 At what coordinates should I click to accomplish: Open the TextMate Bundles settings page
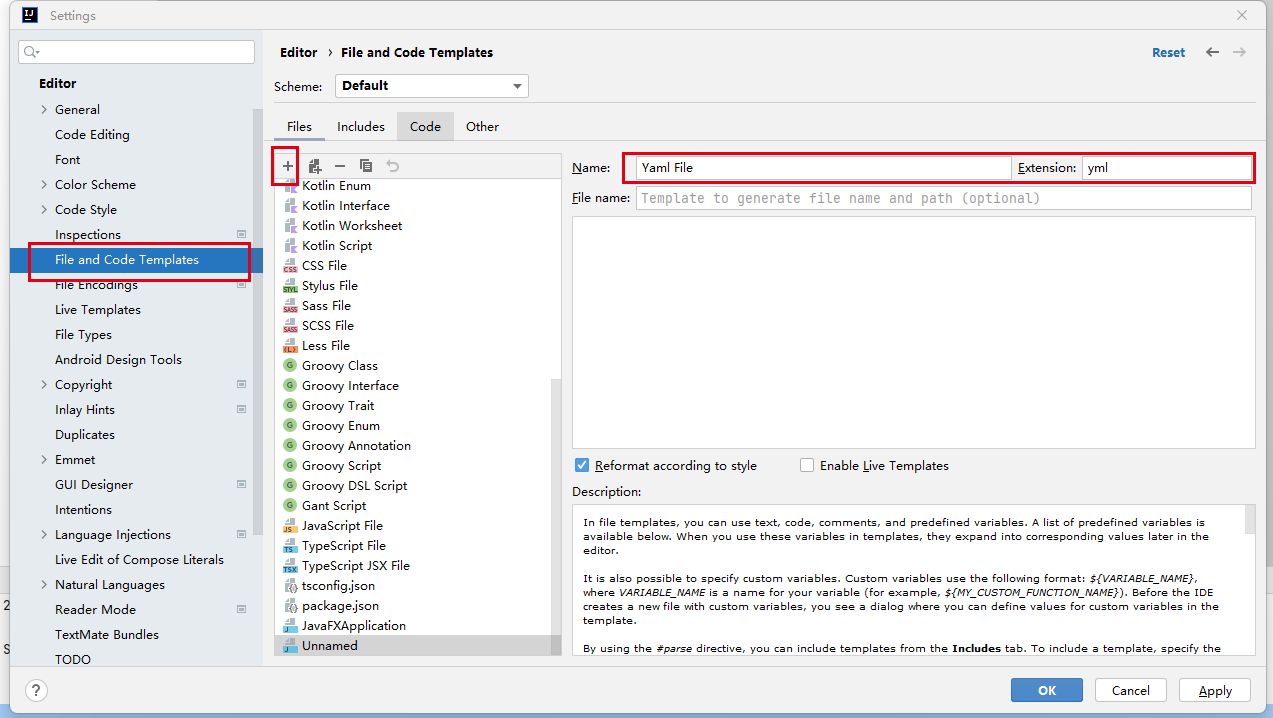(x=107, y=635)
